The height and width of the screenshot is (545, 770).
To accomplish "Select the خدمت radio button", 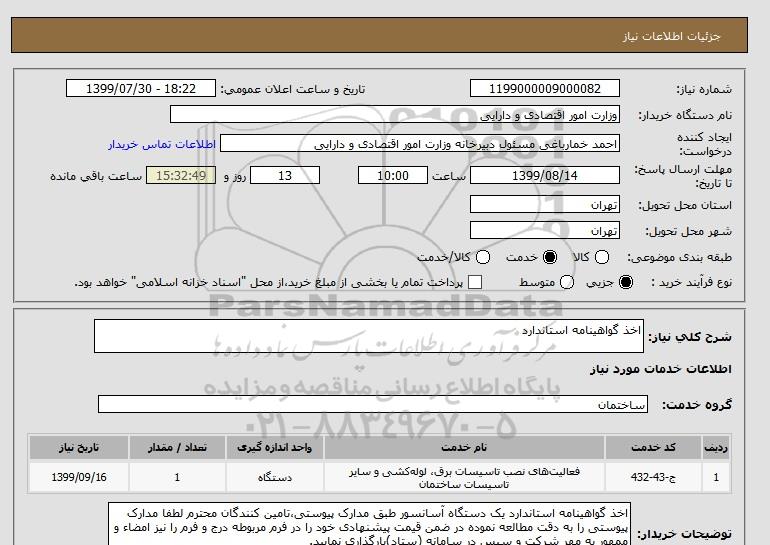I will click(550, 257).
